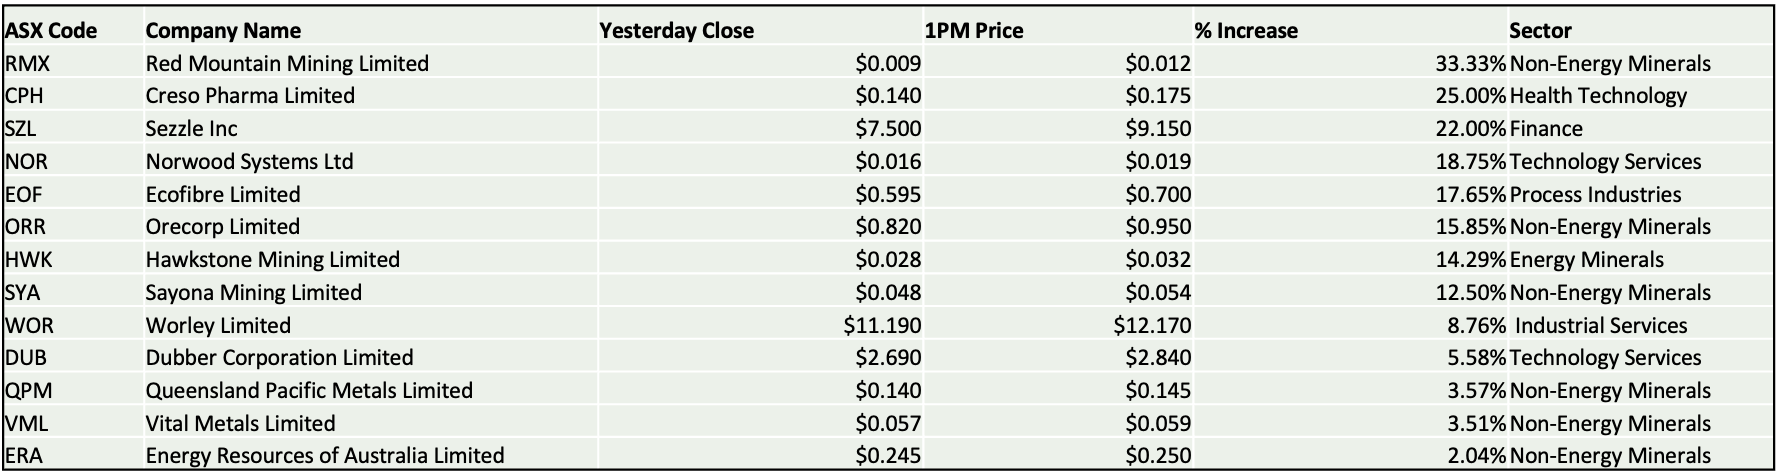Screen dimensions: 1780x474
Task: Select the Creso Pharma Limited cell
Action: click(x=250, y=96)
